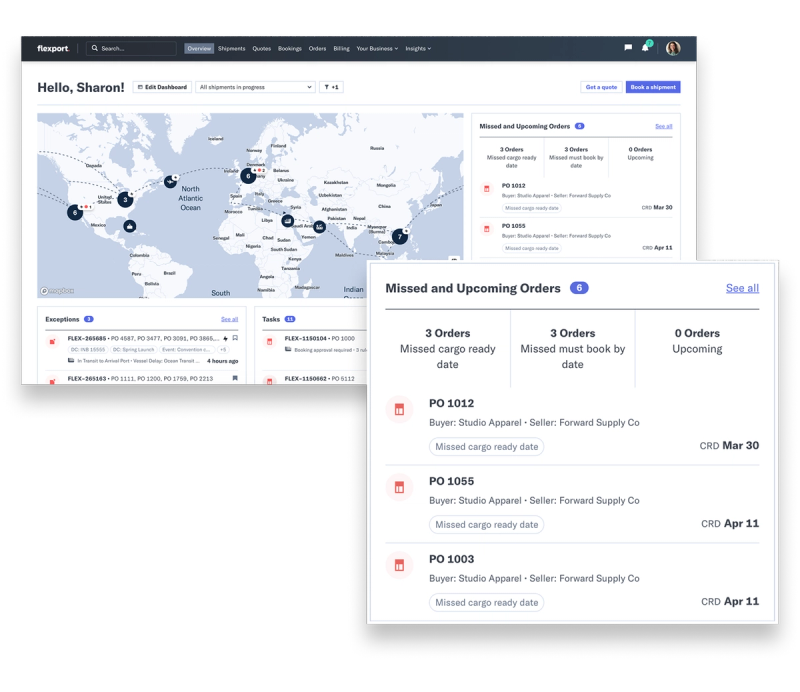800x692 pixels.
Task: Click the Tasks count badge 11
Action: click(x=290, y=319)
